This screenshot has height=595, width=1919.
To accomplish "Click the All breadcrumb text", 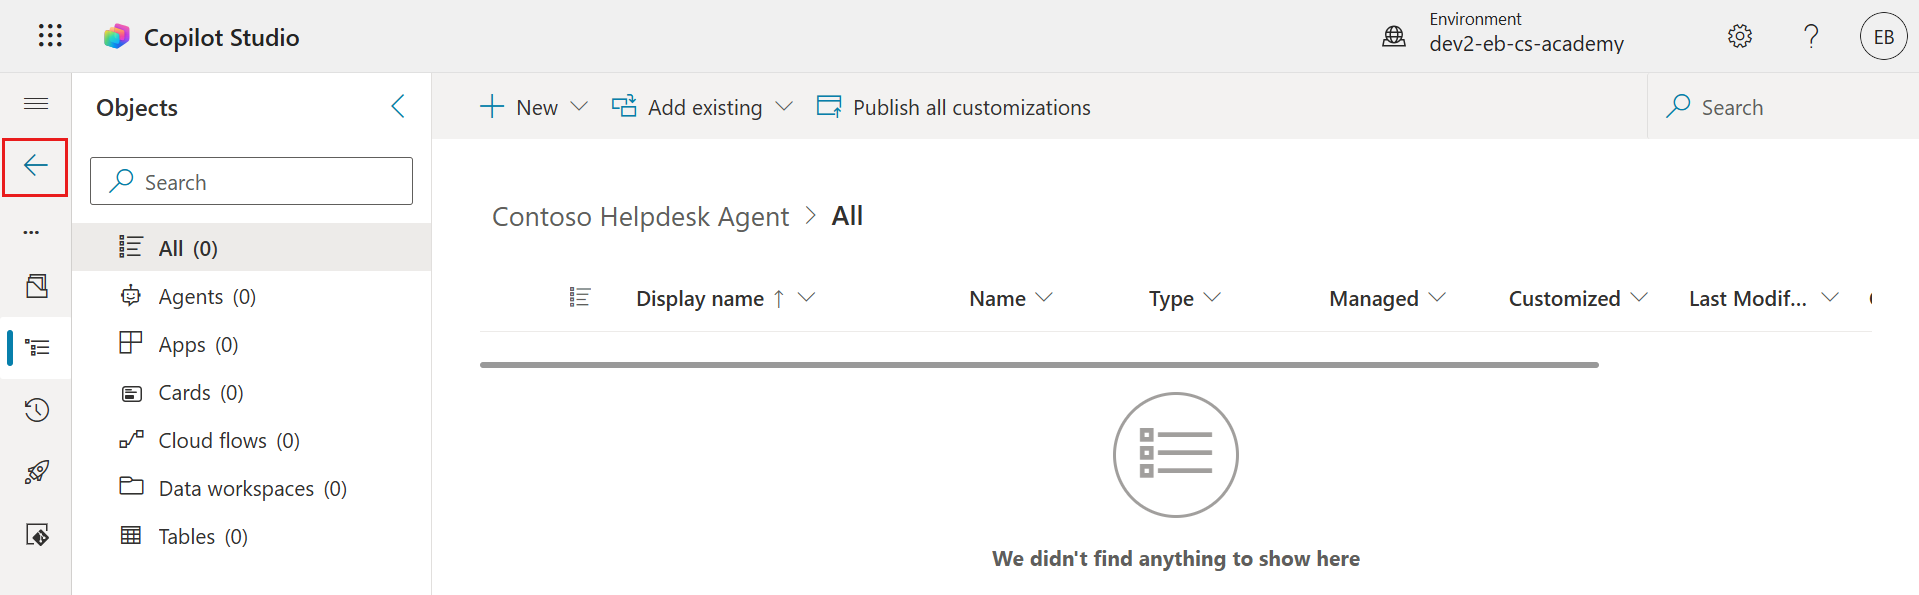I will 847,216.
